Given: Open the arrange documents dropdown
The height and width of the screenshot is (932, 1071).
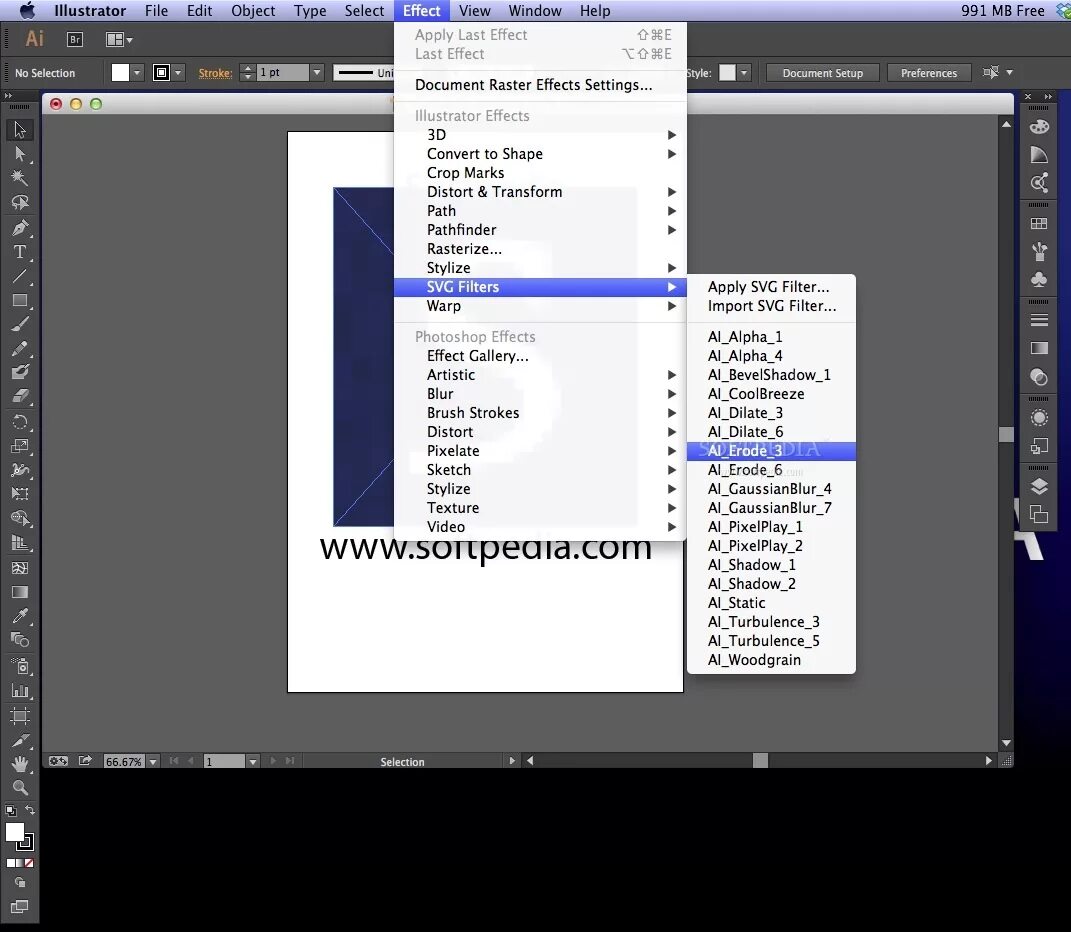Looking at the screenshot, I should (119, 40).
